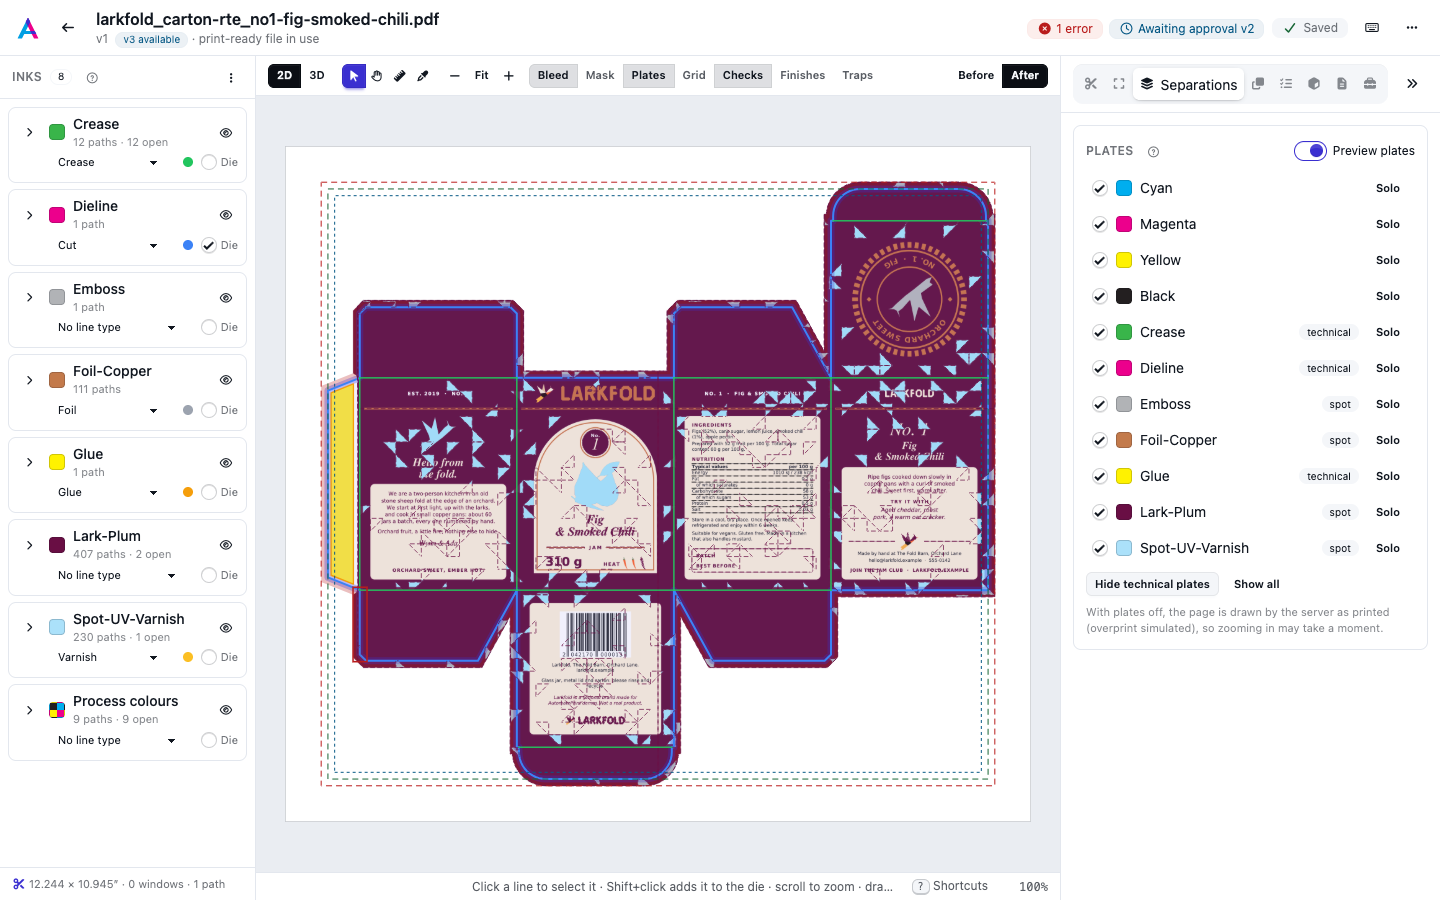1440x900 pixels.
Task: Open the toolbox briefcase panel tab
Action: (1370, 84)
